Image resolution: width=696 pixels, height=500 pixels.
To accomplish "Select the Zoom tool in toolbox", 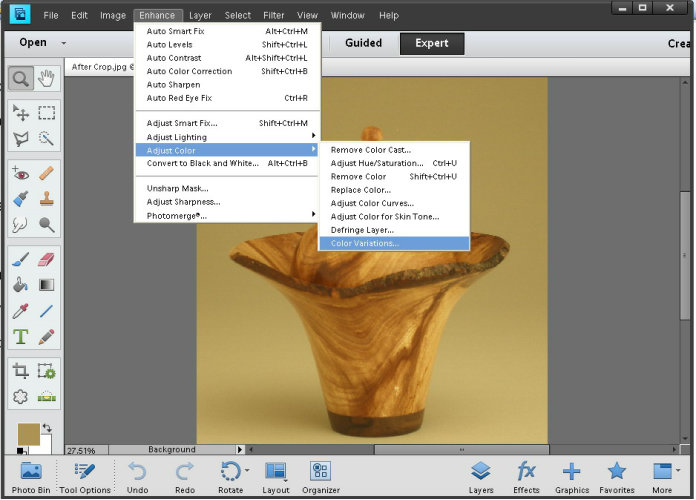I will tap(20, 79).
